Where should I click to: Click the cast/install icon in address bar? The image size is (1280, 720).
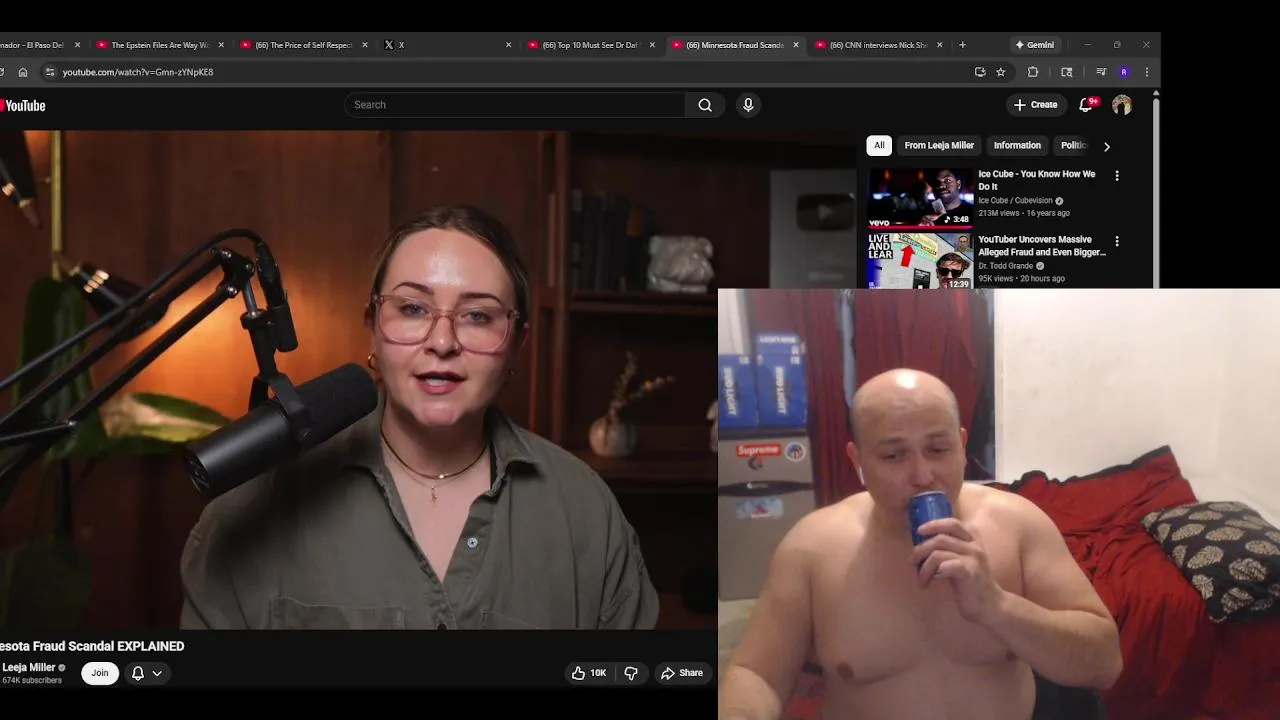click(980, 72)
